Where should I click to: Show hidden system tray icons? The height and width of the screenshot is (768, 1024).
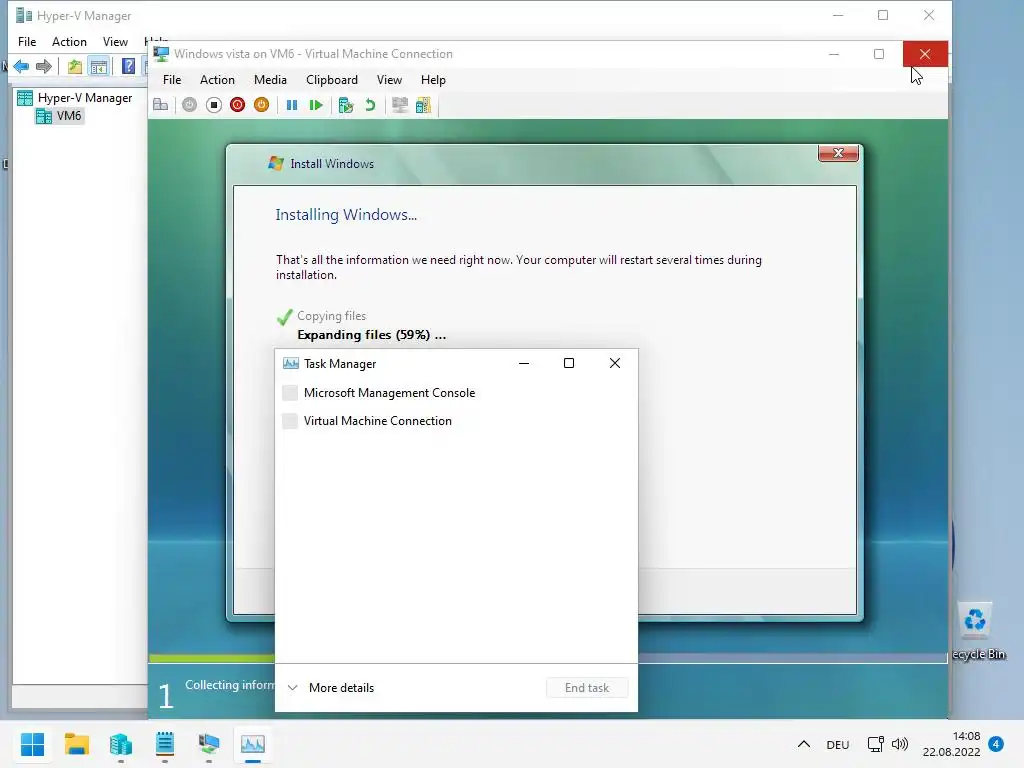click(804, 744)
